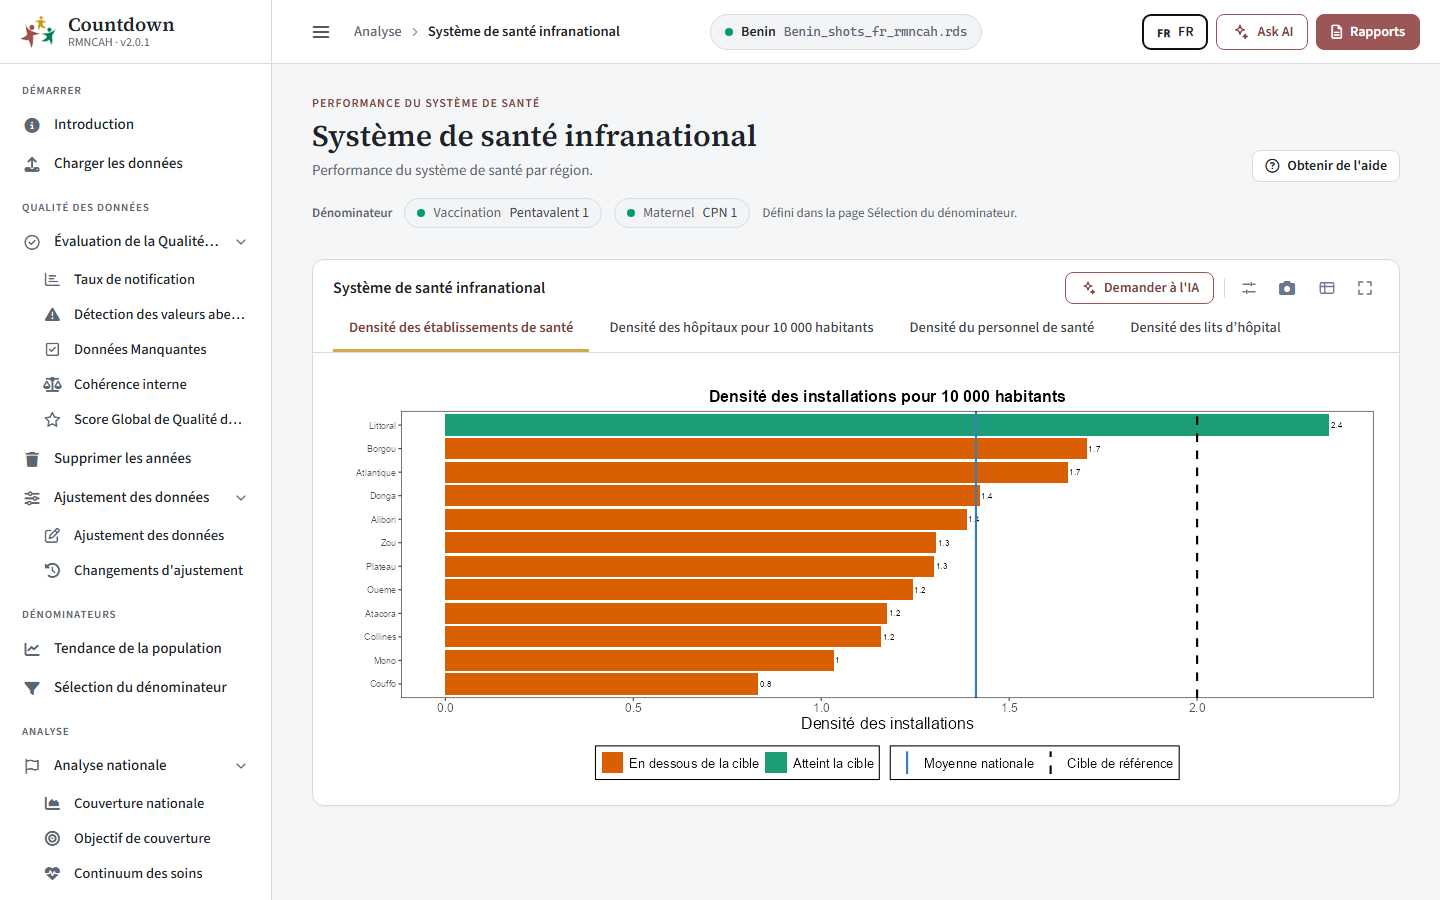1440x900 pixels.
Task: Switch to Densité du personnel de santé tab
Action: (x=1001, y=328)
